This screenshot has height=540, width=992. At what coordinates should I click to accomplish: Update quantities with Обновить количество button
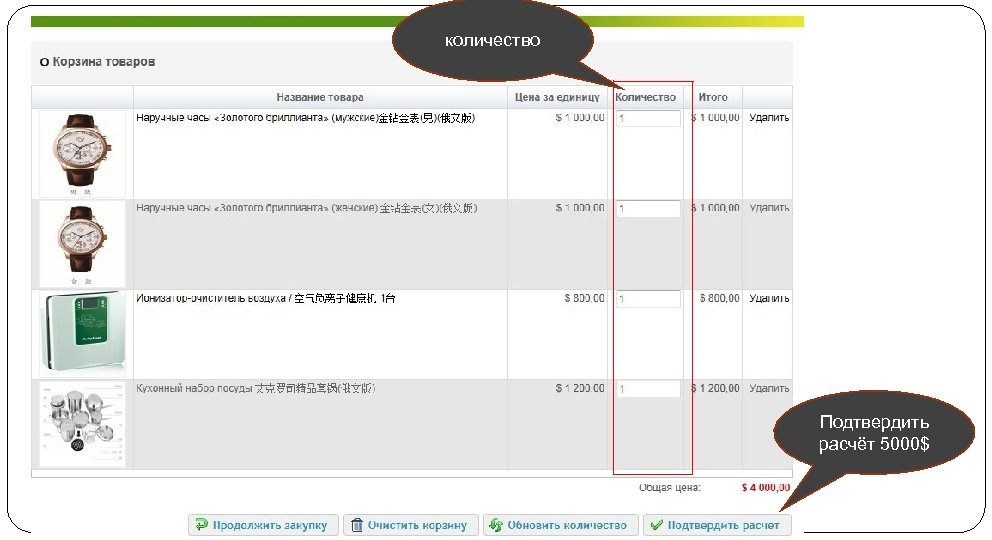[561, 525]
